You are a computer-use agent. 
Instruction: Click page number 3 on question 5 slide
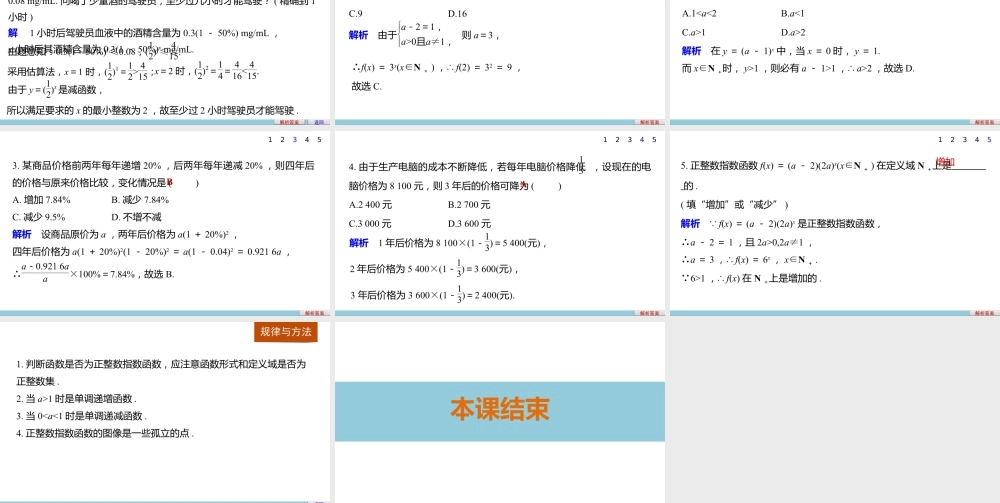(x=965, y=140)
